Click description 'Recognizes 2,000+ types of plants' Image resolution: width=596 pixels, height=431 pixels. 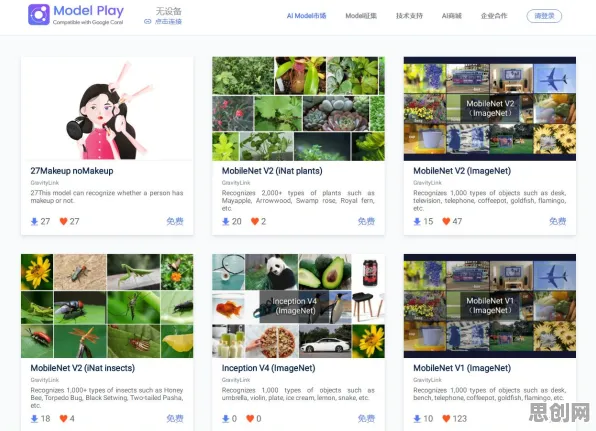tap(298, 201)
